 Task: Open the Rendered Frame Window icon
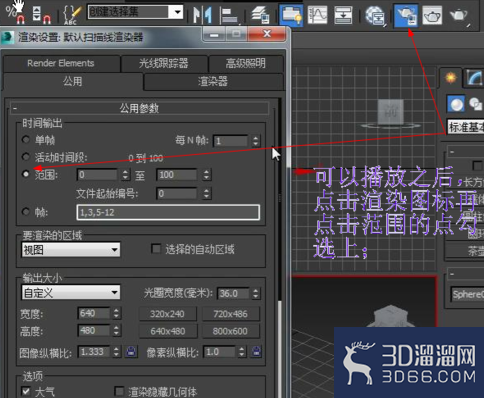tap(432, 15)
